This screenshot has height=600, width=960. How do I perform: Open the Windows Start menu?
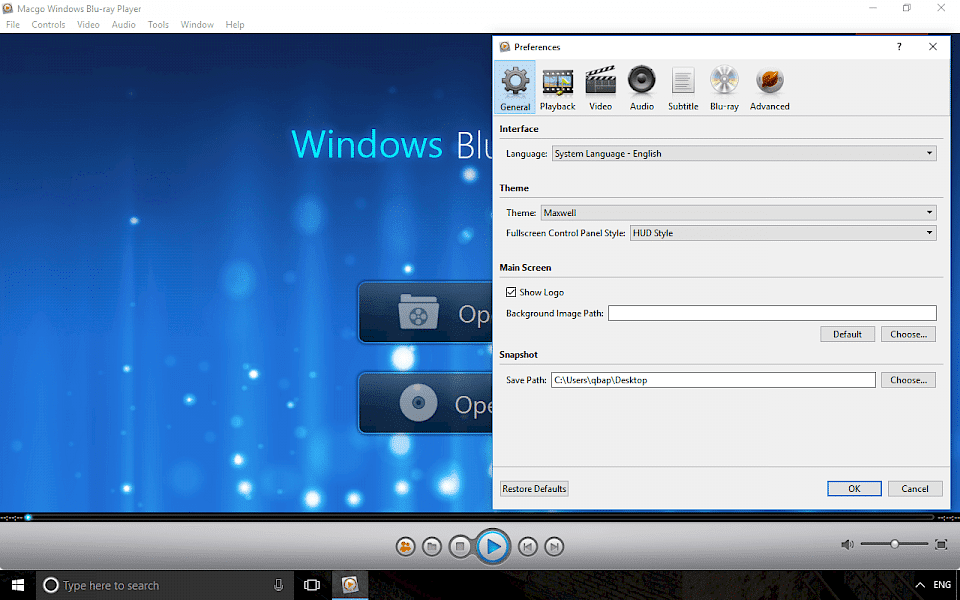(x=18, y=585)
